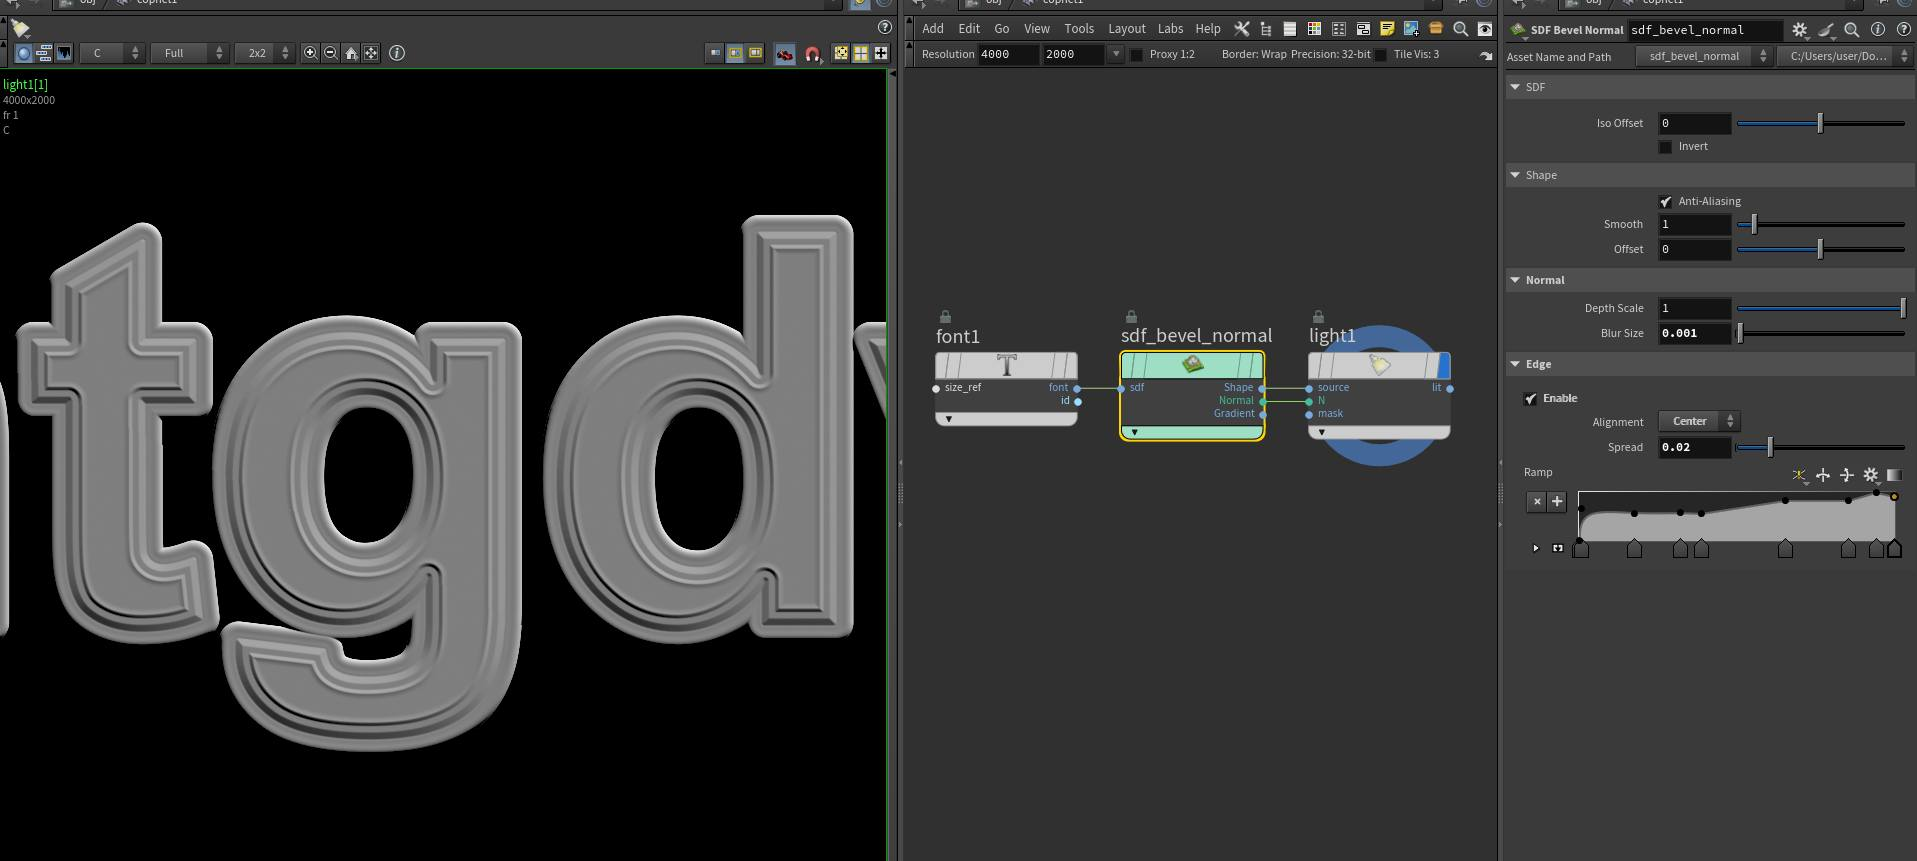Click the Spread slider handle
This screenshot has height=861, width=1917.
[x=1770, y=447]
